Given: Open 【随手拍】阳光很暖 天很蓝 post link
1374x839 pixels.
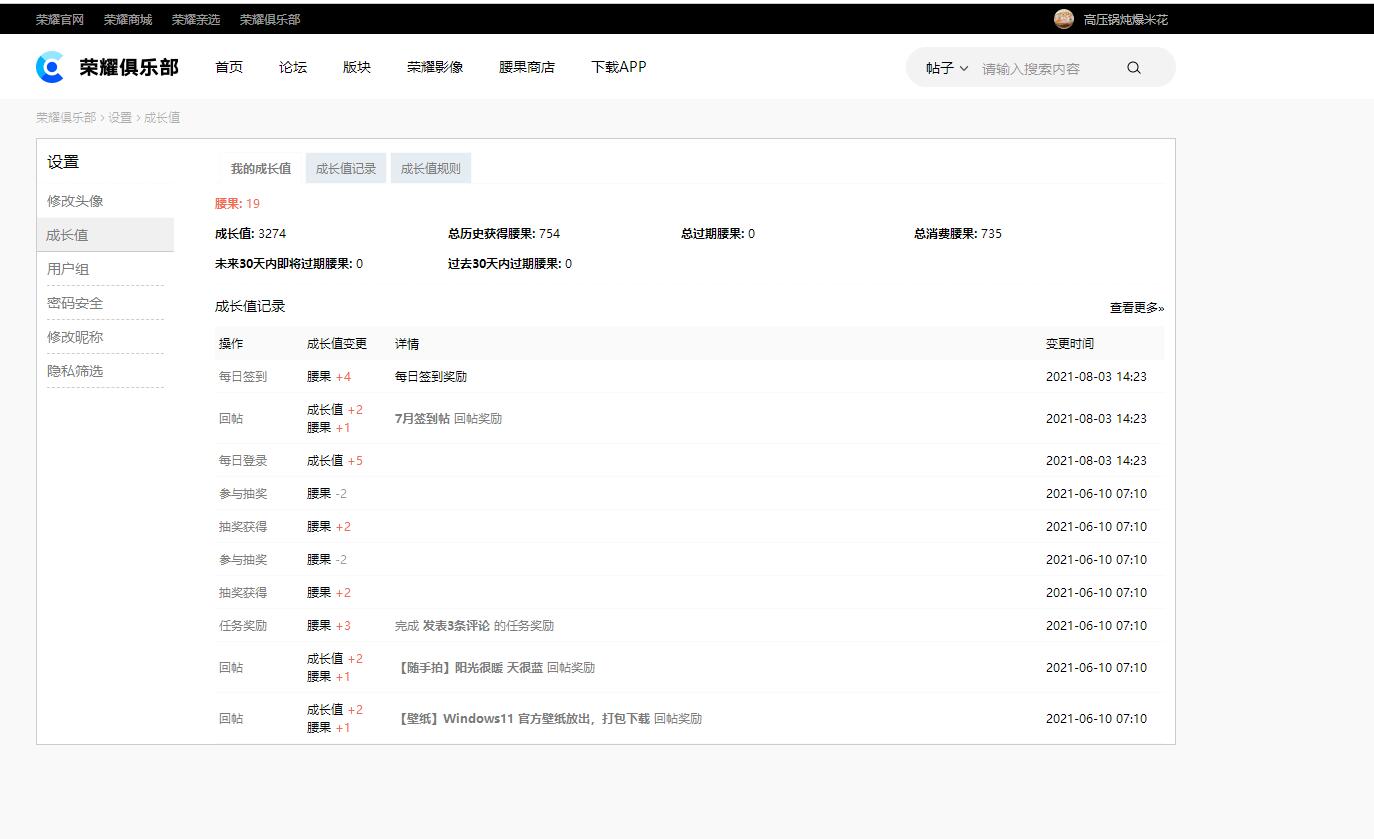Looking at the screenshot, I should 469,668.
